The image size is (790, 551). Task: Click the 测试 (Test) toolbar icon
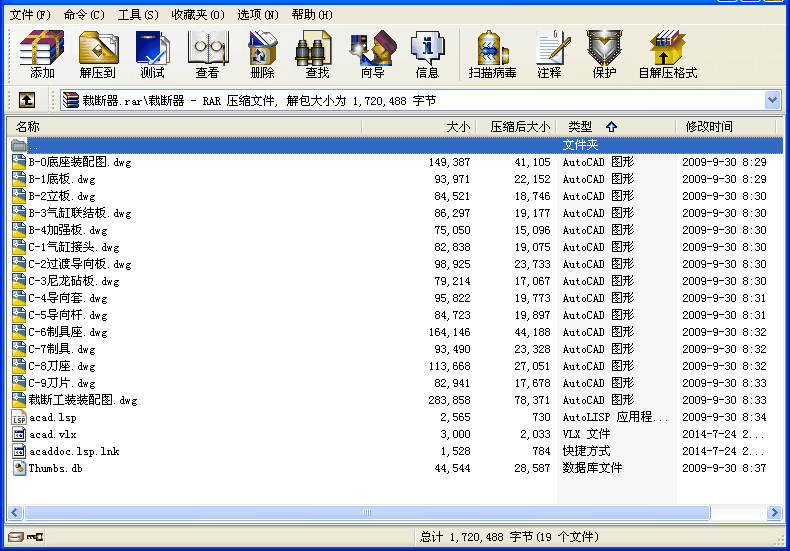pyautogui.click(x=153, y=54)
